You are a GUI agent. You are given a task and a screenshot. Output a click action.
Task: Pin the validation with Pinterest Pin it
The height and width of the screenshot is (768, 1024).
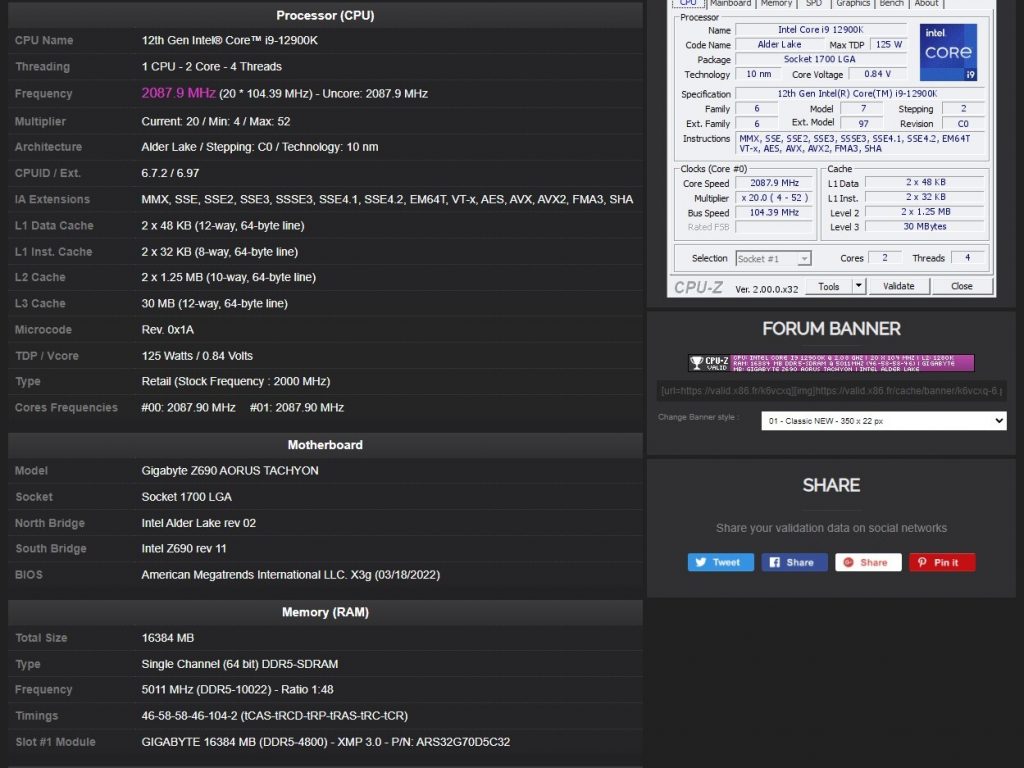[941, 562]
